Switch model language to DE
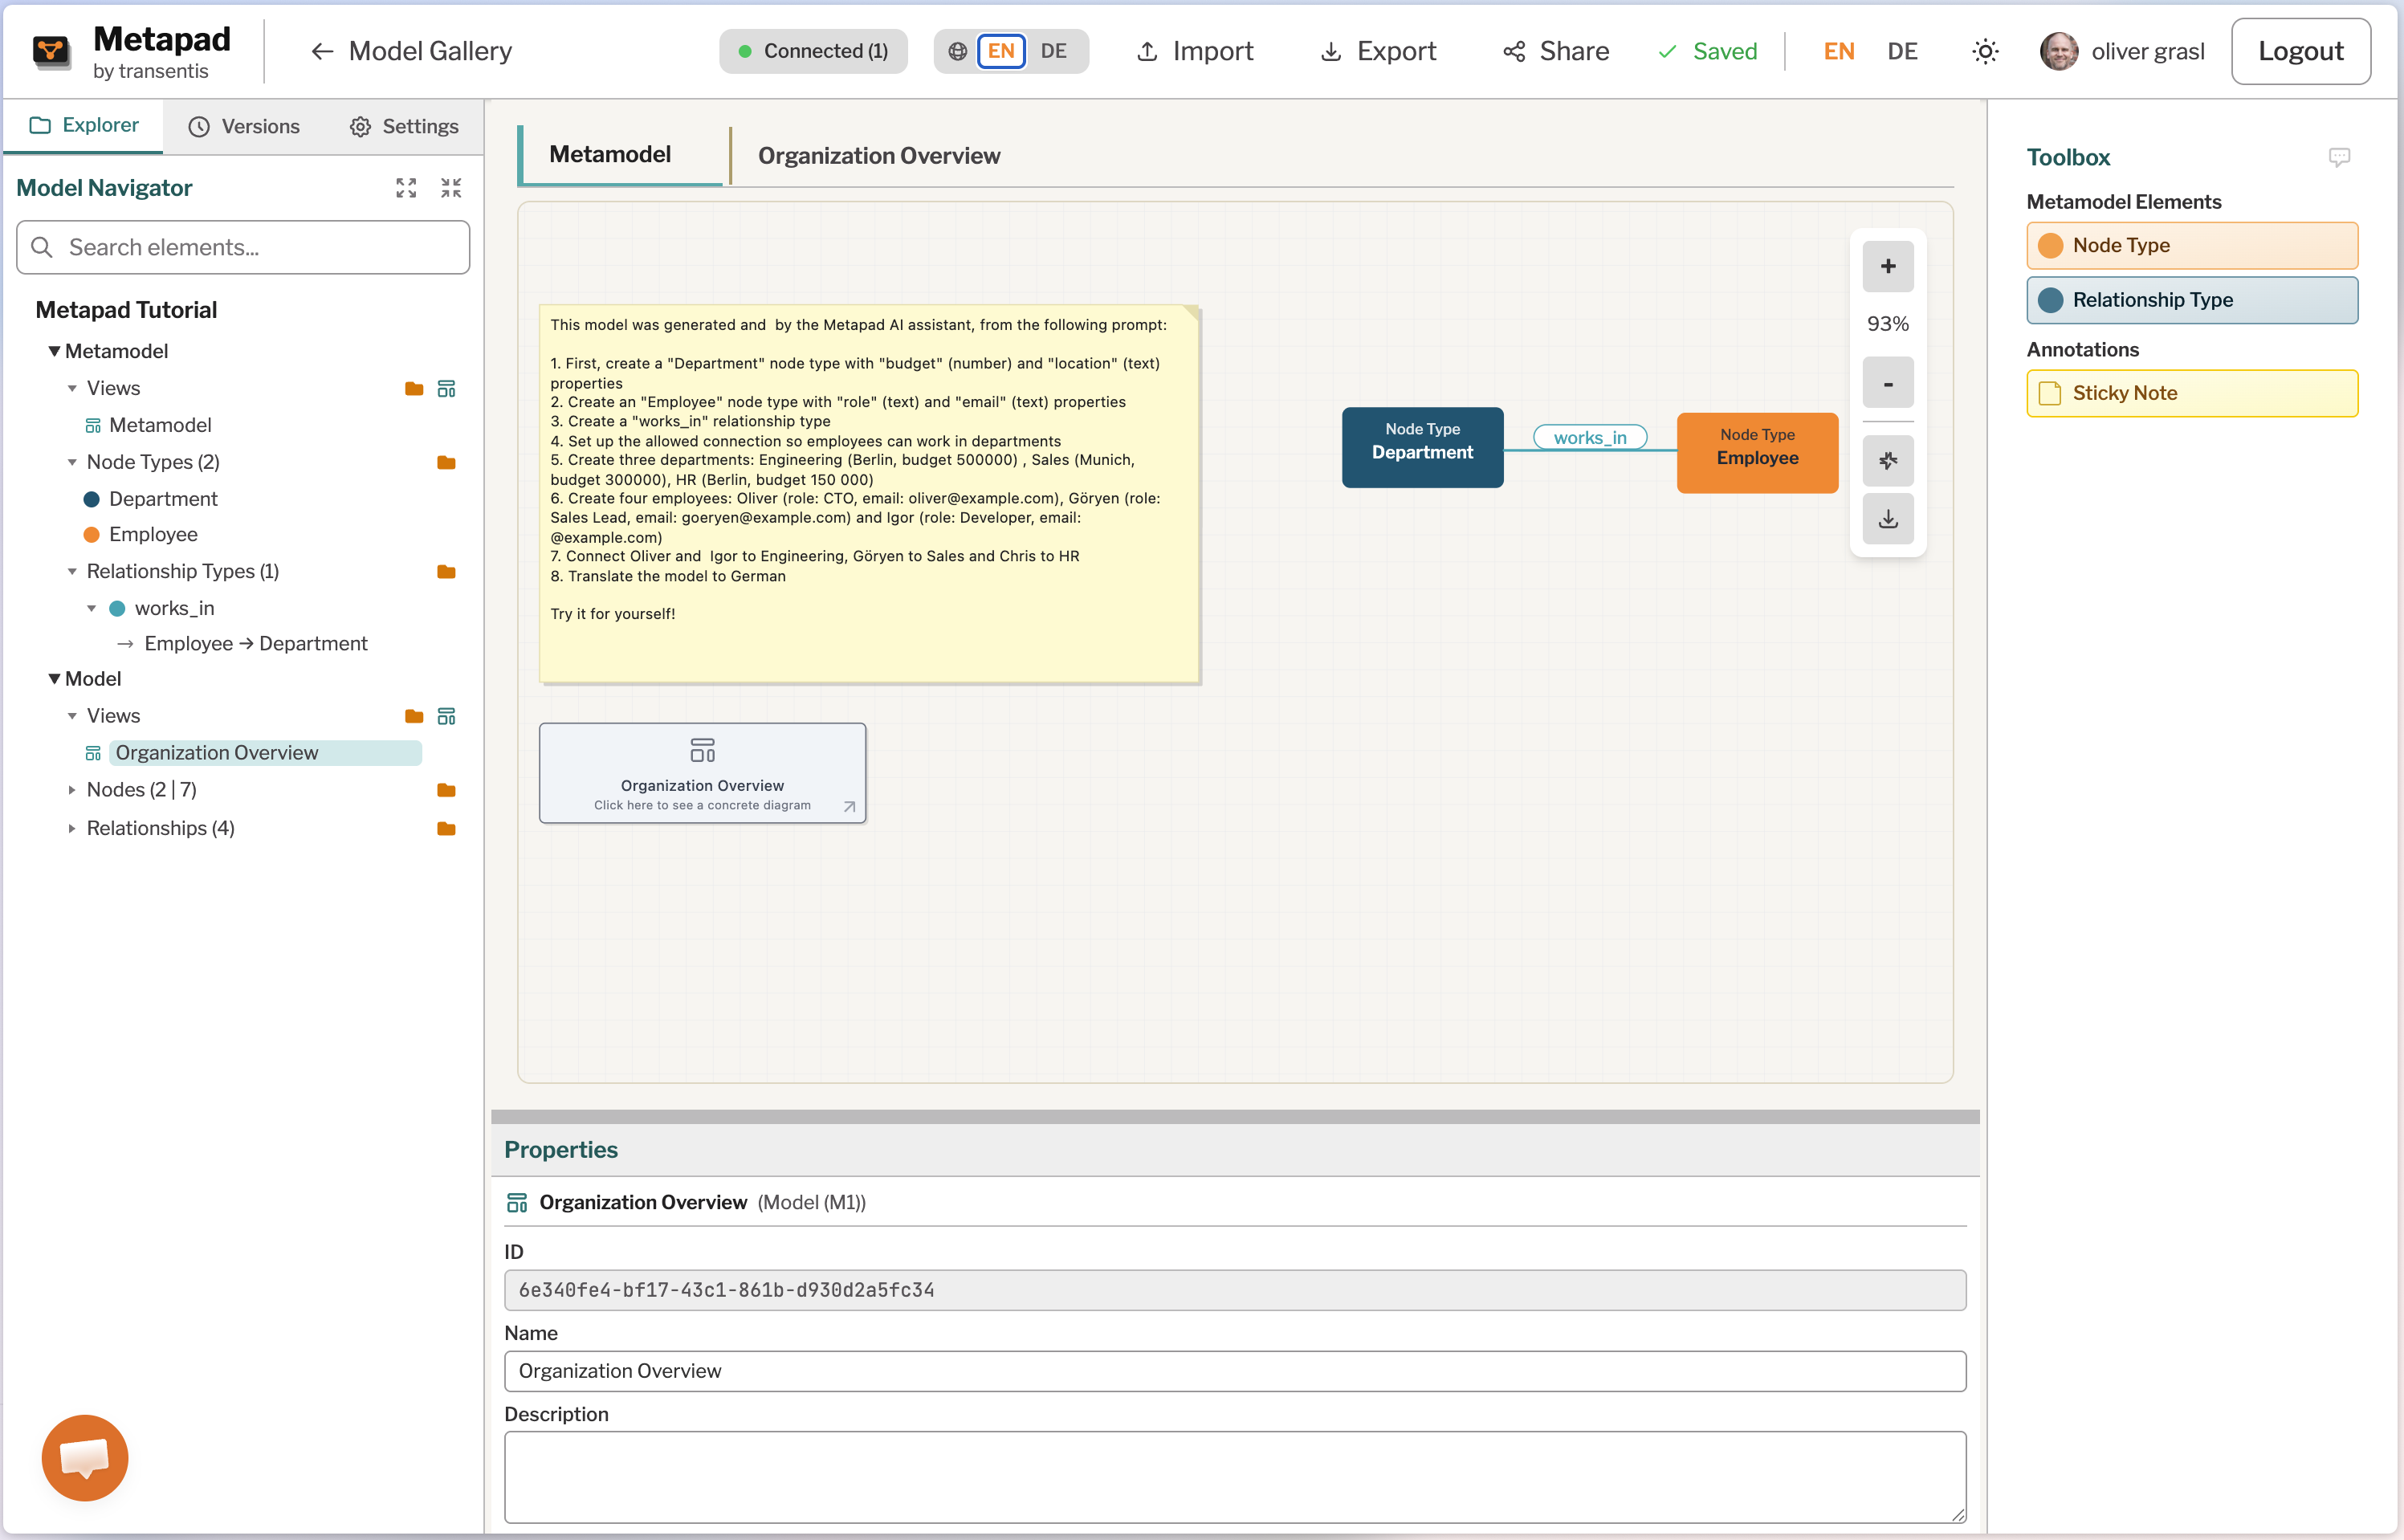 click(1053, 51)
